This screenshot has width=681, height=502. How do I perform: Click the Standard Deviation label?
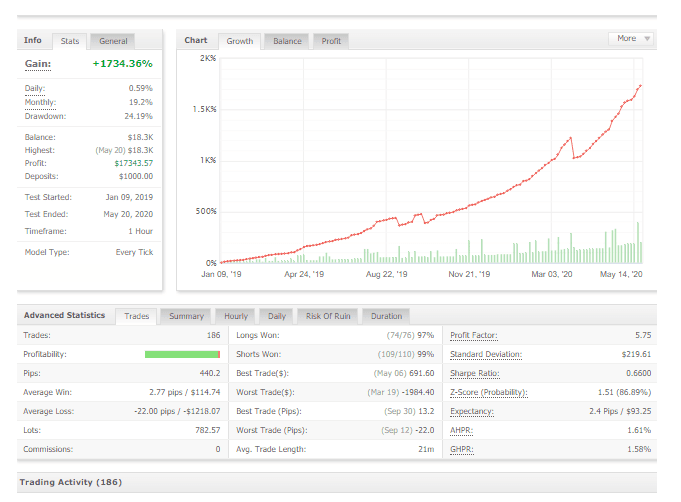tap(486, 354)
